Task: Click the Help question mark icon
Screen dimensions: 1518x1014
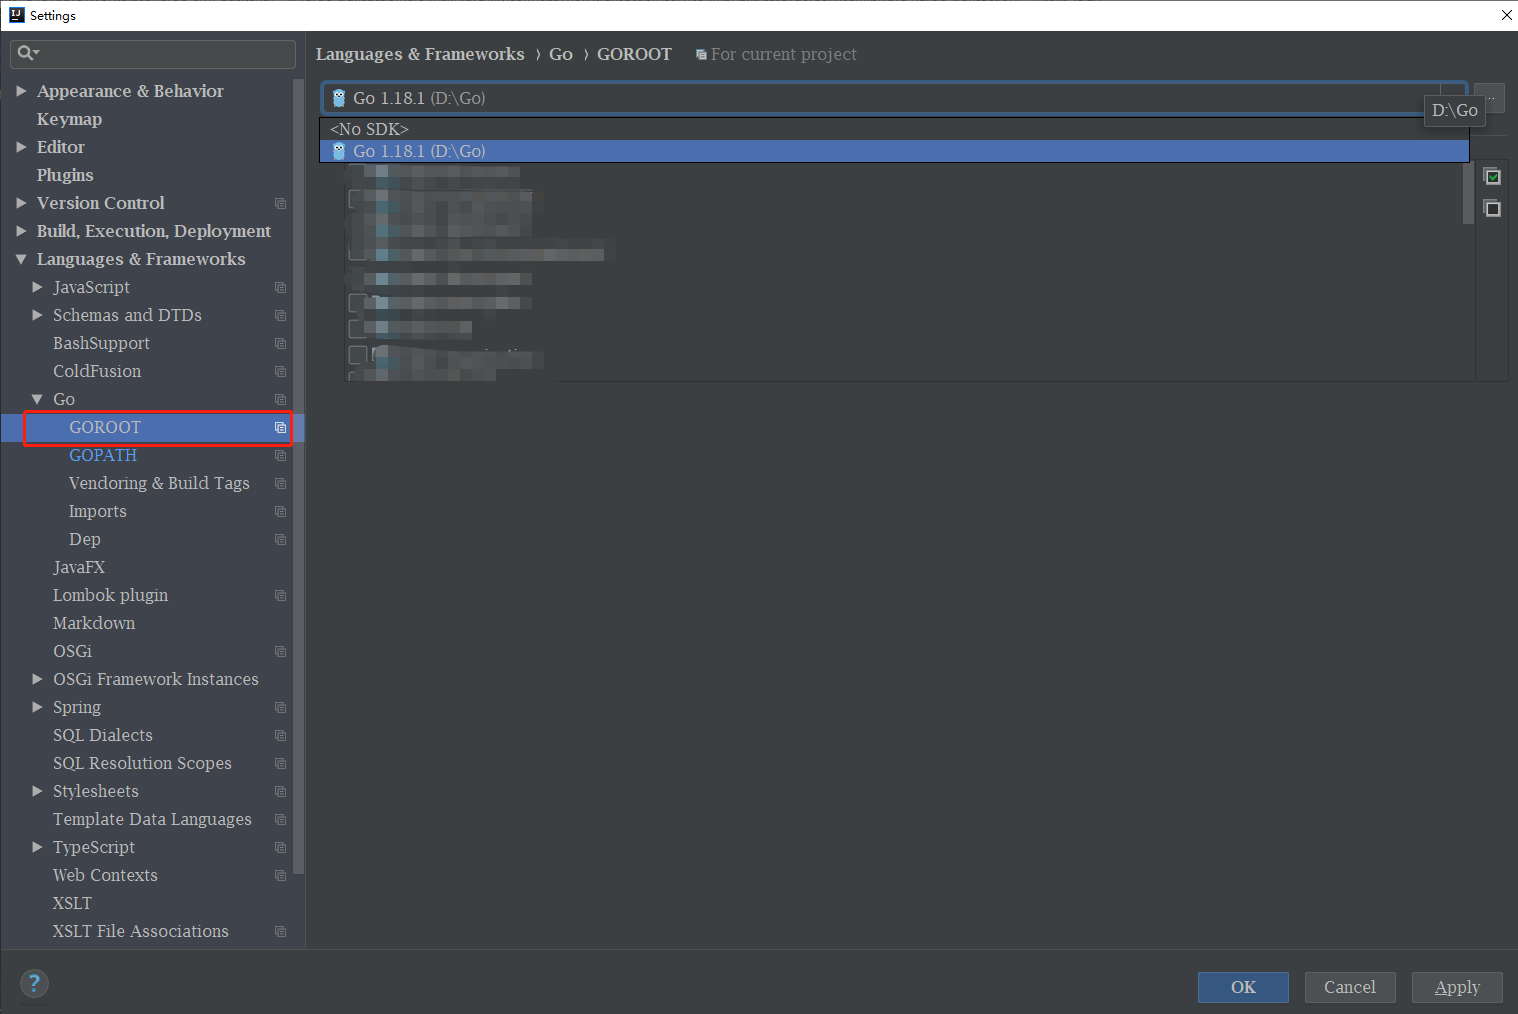Action: click(33, 983)
